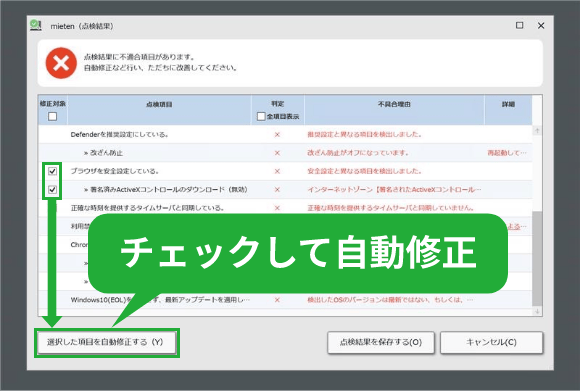The height and width of the screenshot is (392, 580).
Task: Click インターネットゾーン ActiveX reason text
Action: pyautogui.click(x=394, y=190)
